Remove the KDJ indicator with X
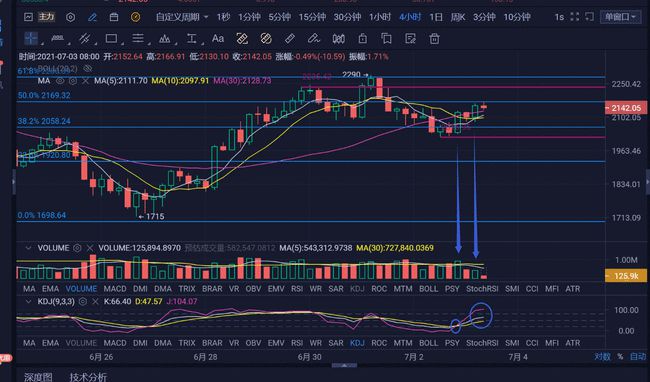 [95, 302]
